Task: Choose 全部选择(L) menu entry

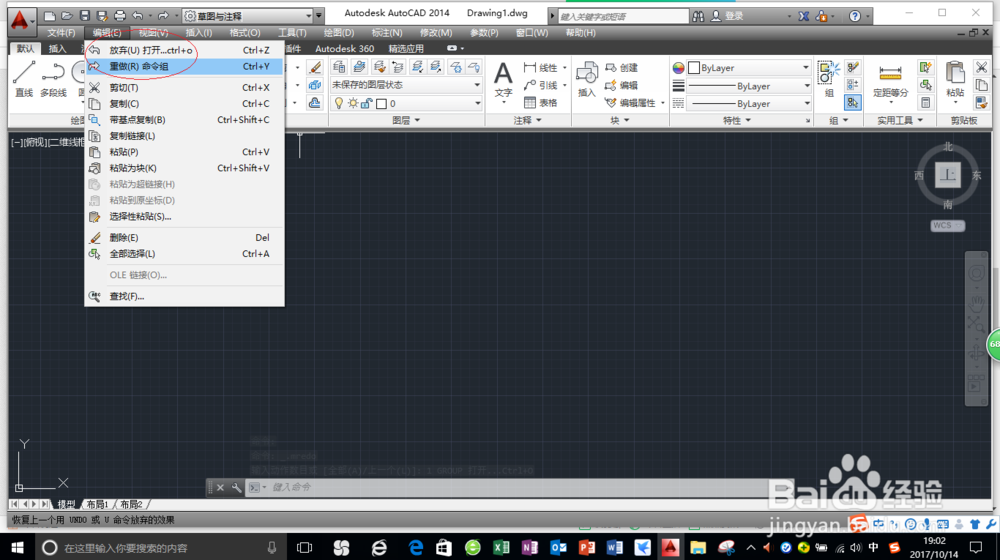Action: tap(184, 254)
